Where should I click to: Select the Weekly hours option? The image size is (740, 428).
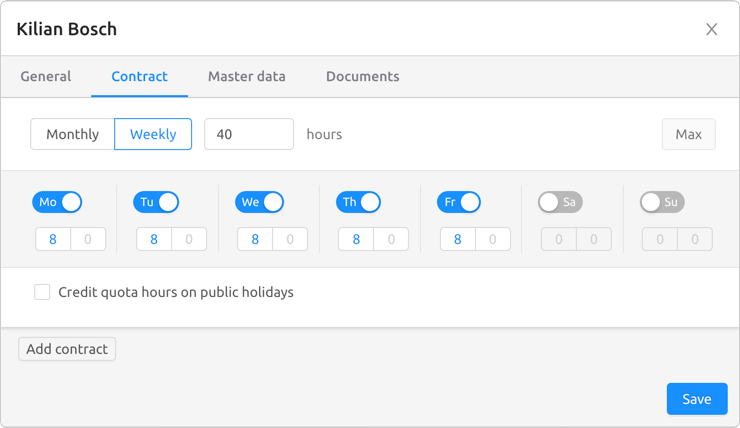click(153, 134)
